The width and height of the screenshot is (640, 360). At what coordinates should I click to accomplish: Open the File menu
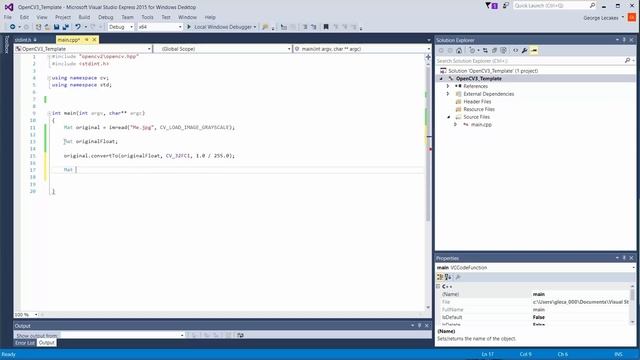coord(8,17)
